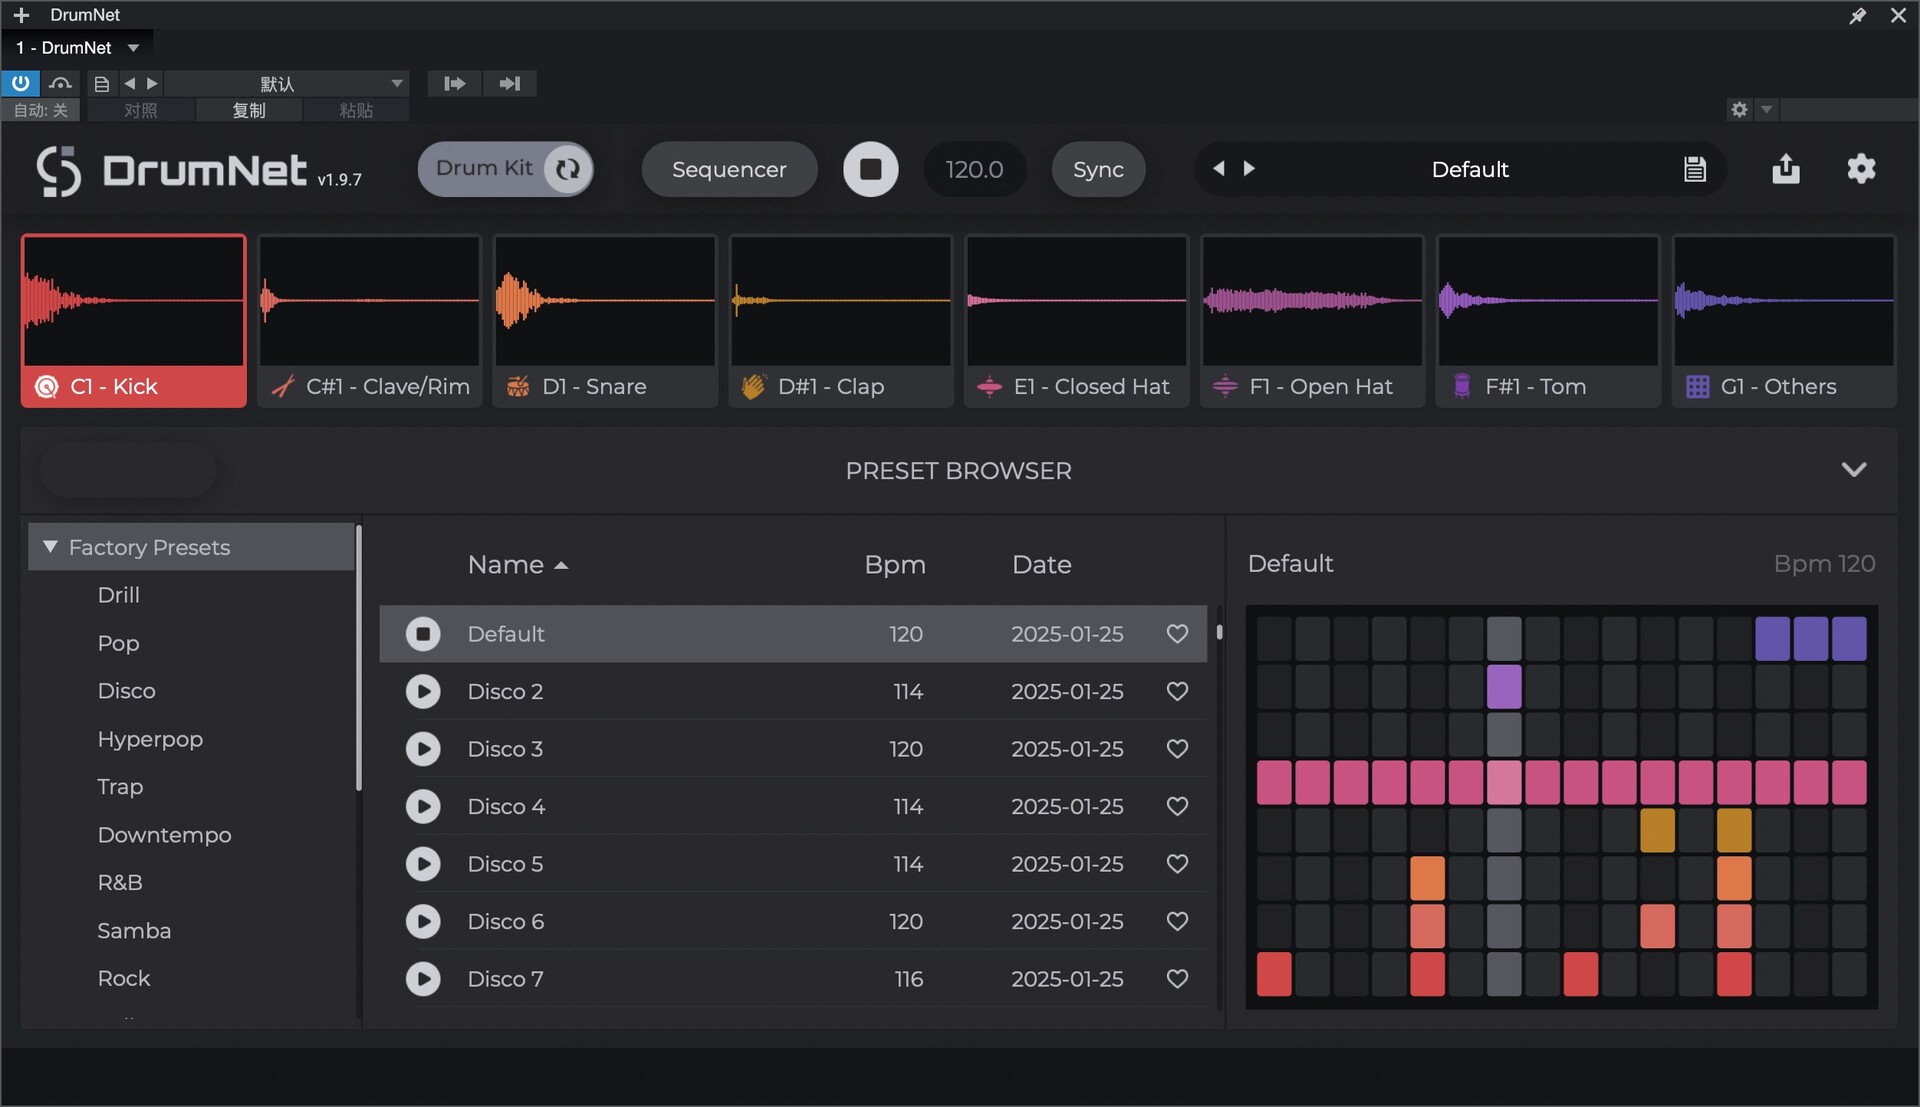
Task: Select the Pop preset category
Action: (x=118, y=643)
